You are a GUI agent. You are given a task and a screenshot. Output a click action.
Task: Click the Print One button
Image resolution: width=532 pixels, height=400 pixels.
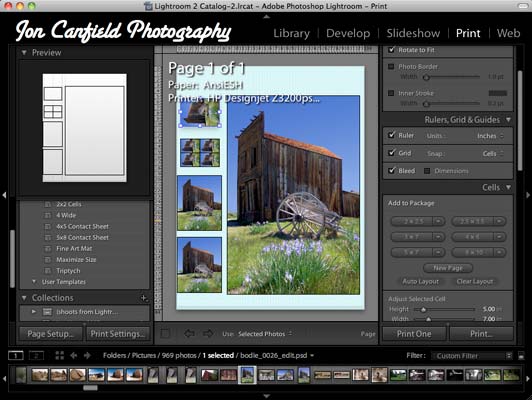[414, 334]
